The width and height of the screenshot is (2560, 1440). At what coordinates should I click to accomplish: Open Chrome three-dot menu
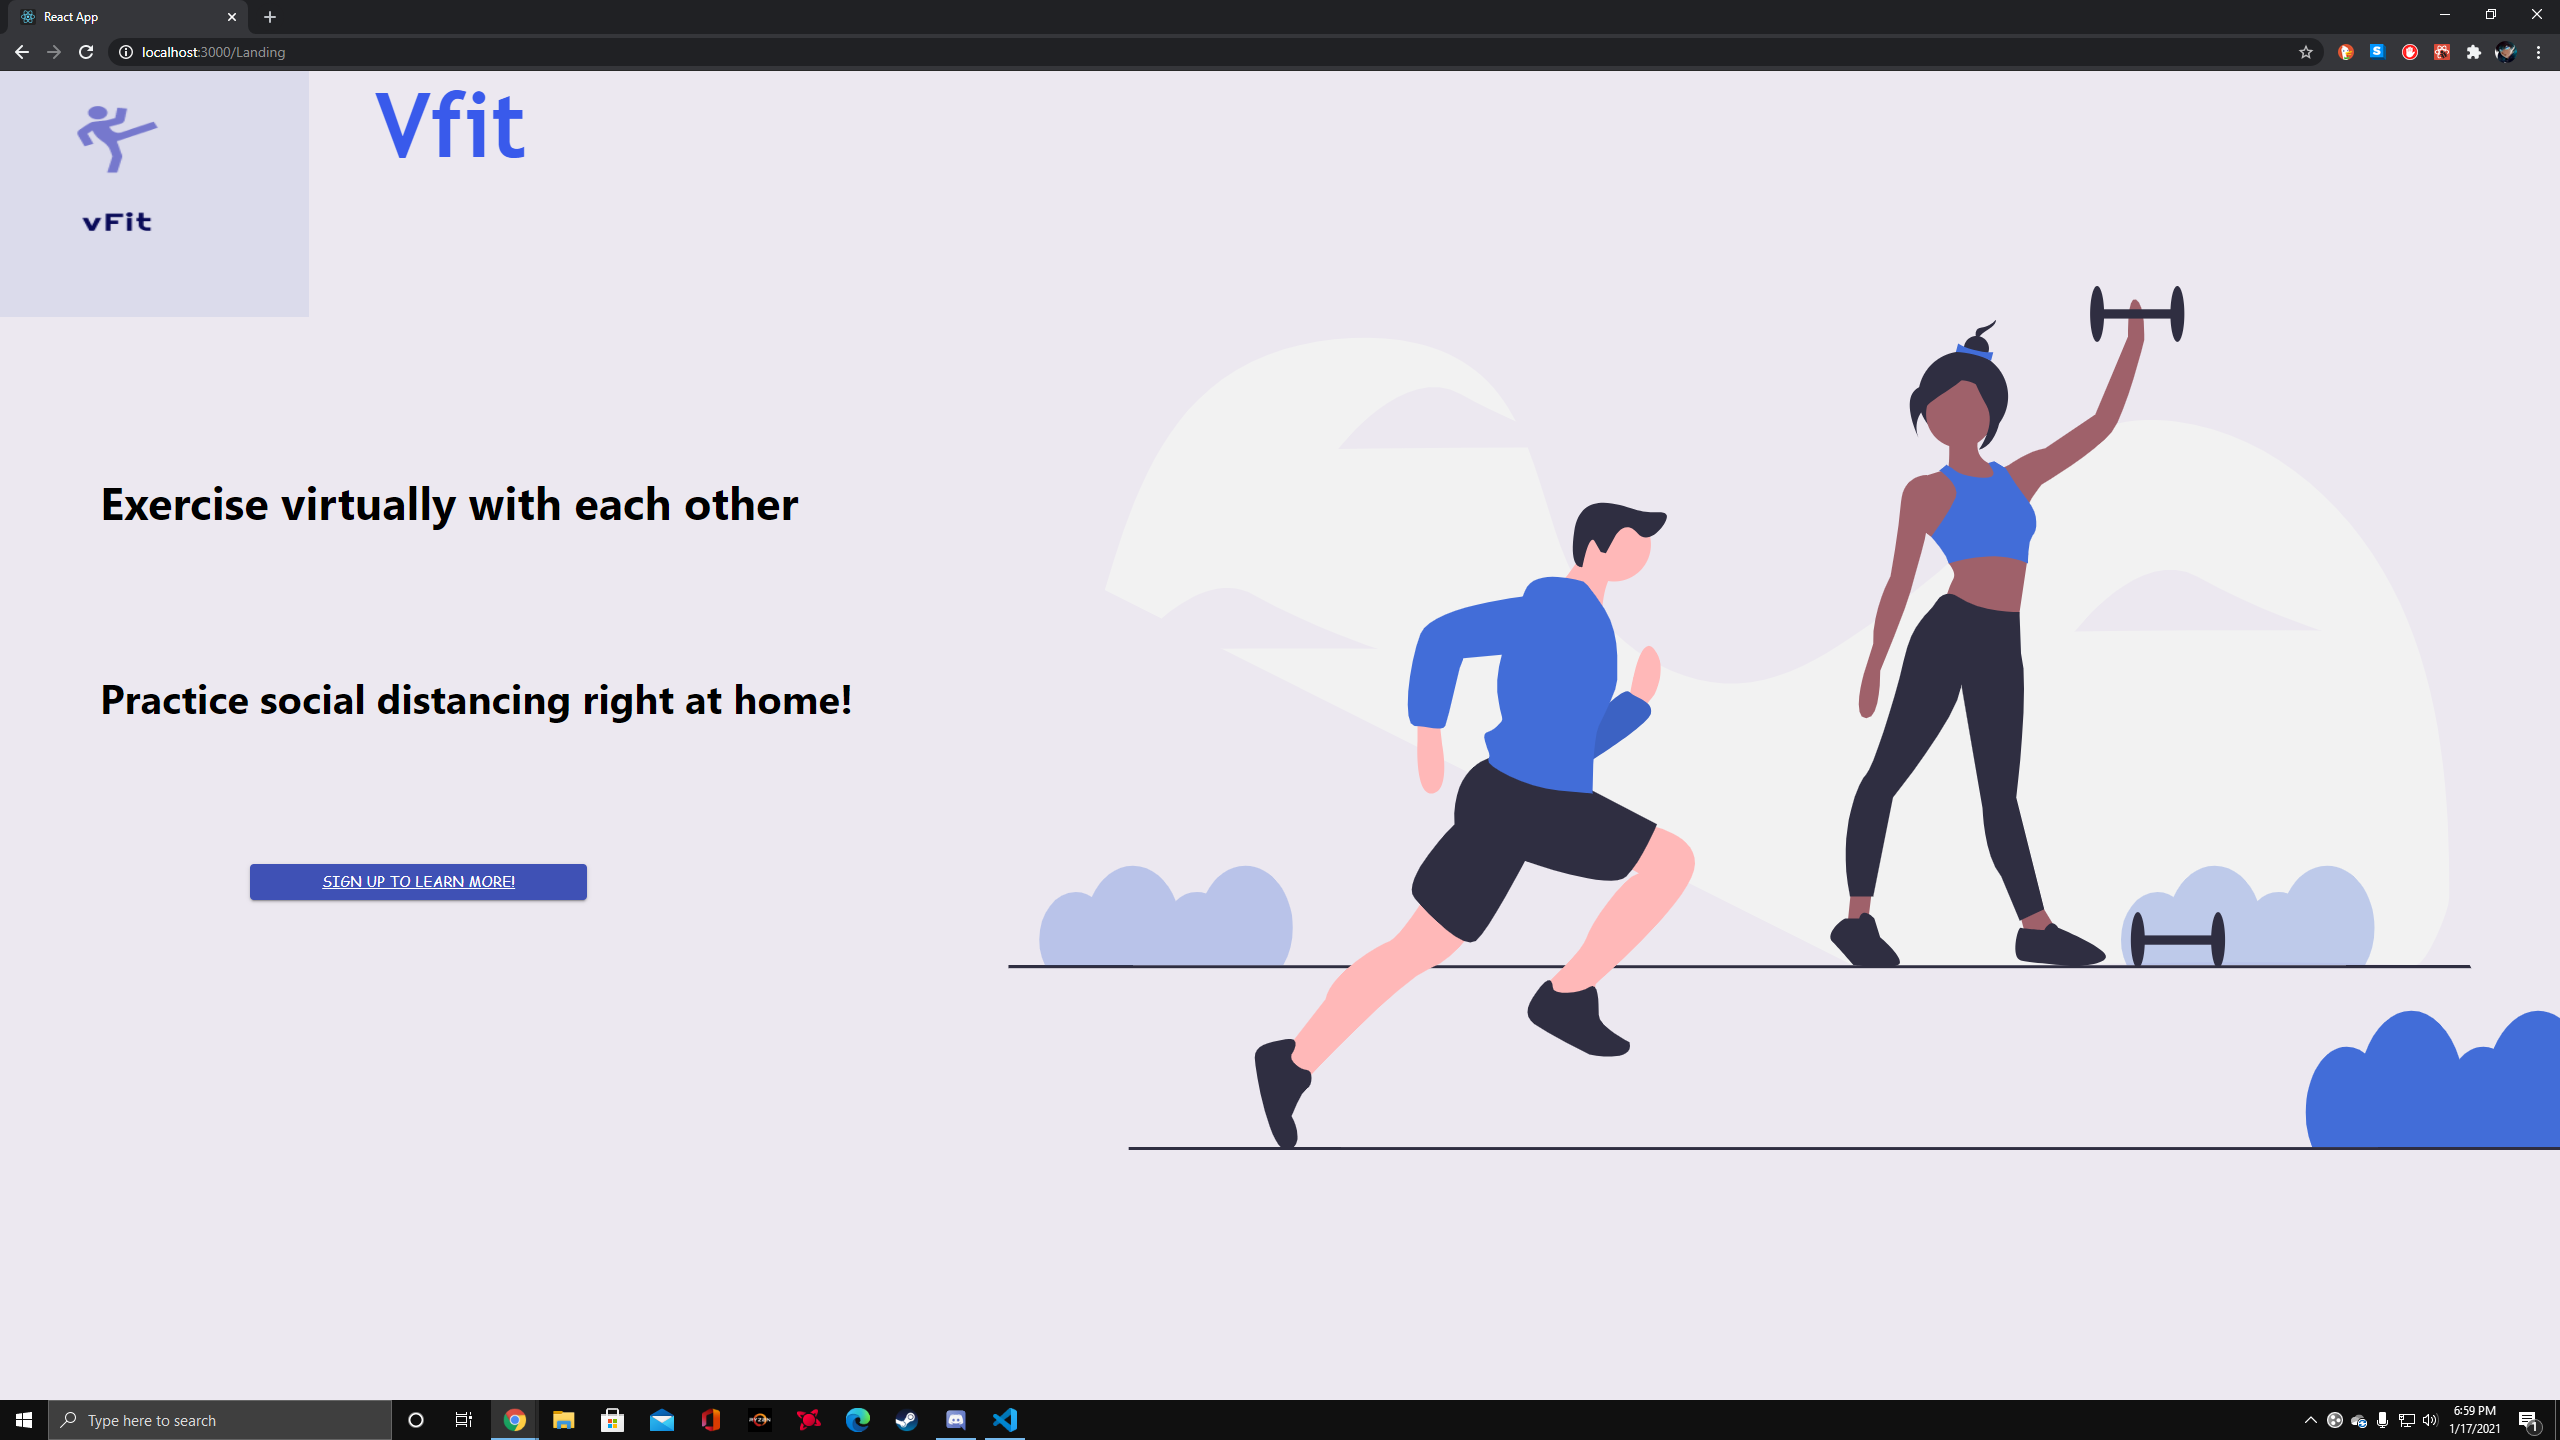tap(2538, 52)
